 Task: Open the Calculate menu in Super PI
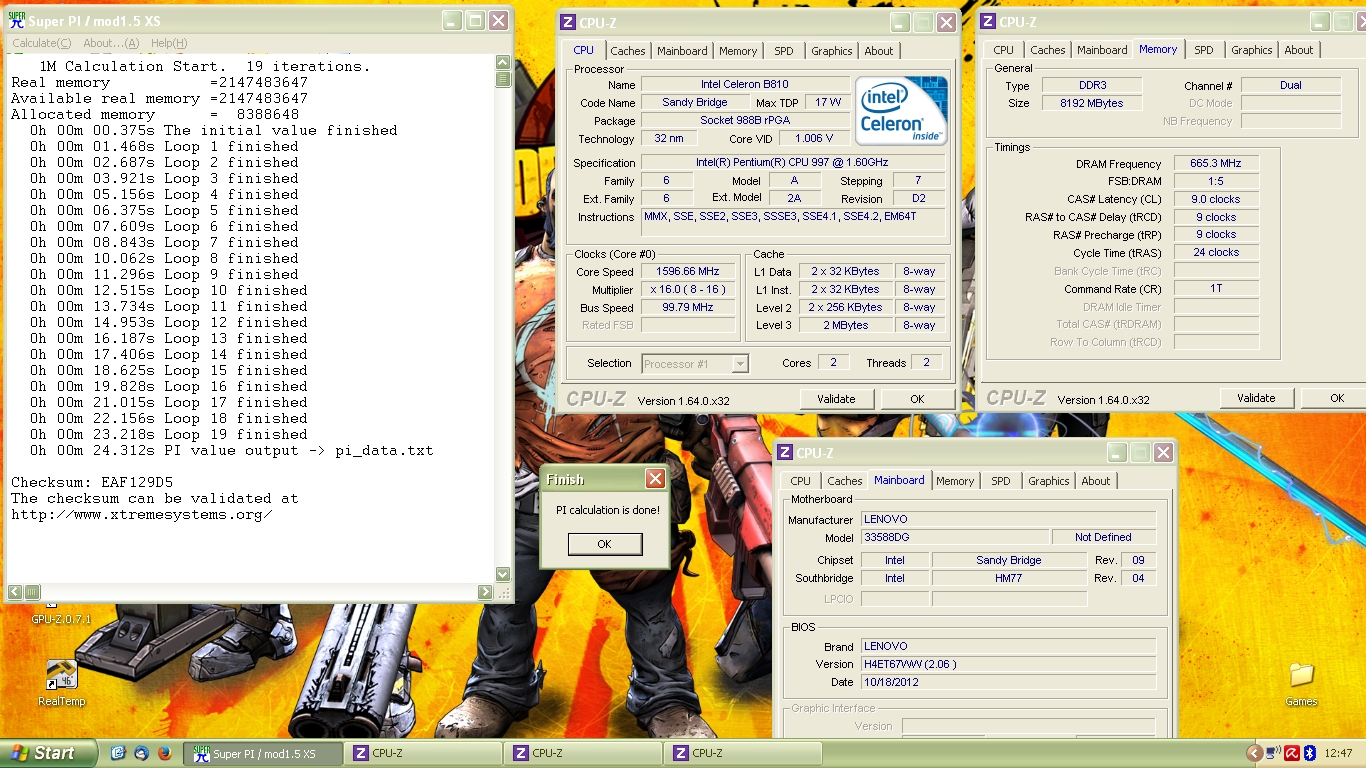coord(41,43)
